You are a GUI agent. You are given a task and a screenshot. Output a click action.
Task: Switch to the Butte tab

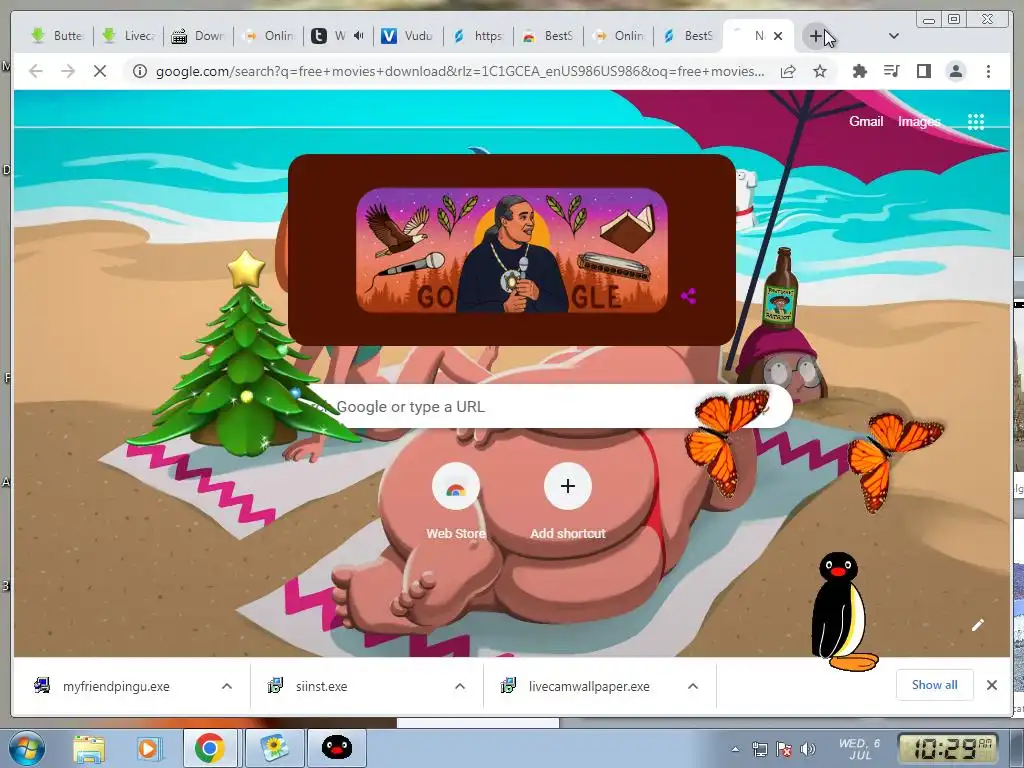pyautogui.click(x=59, y=36)
